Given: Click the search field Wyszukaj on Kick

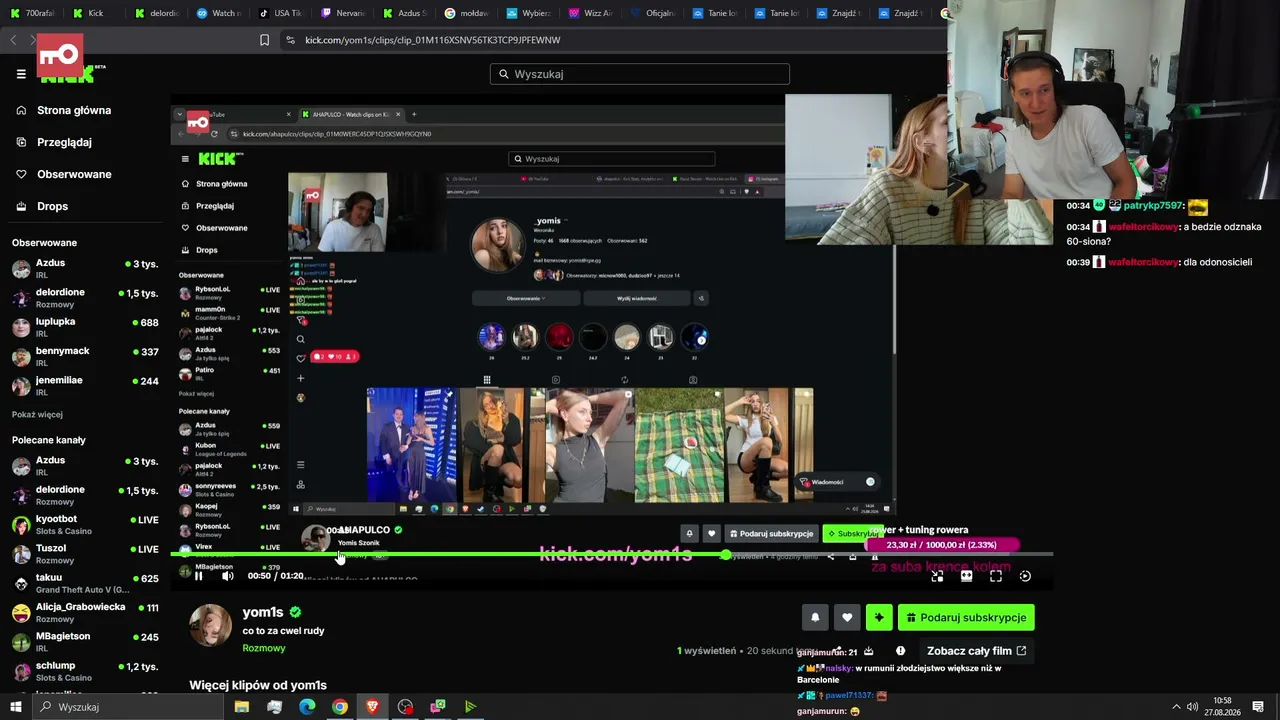Looking at the screenshot, I should point(640,74).
